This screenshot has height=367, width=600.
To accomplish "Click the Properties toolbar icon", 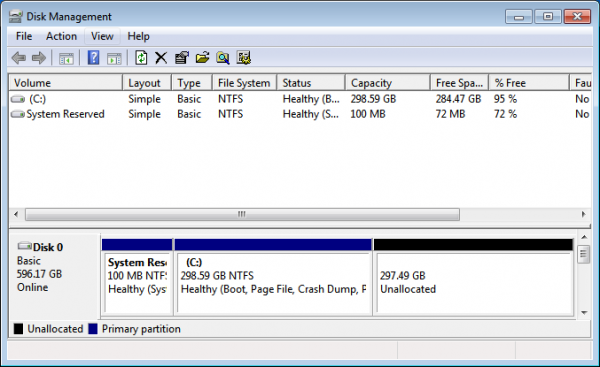I will coord(182,58).
